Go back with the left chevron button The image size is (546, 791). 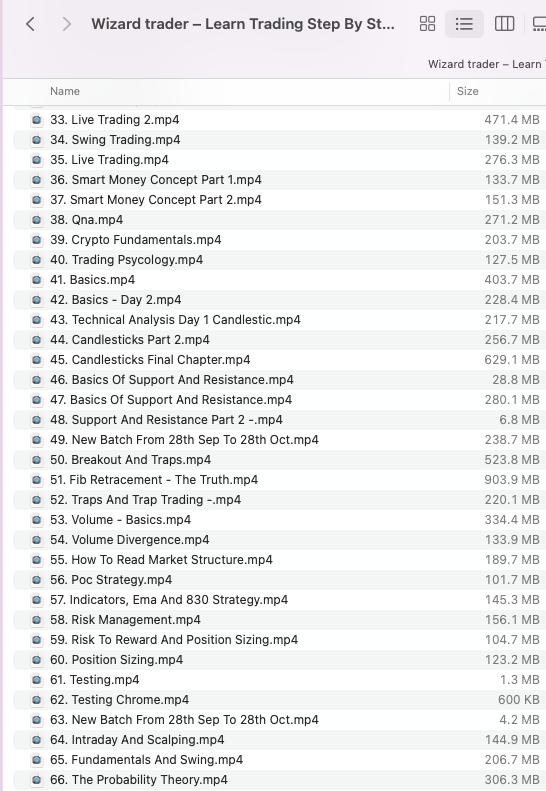[31, 24]
